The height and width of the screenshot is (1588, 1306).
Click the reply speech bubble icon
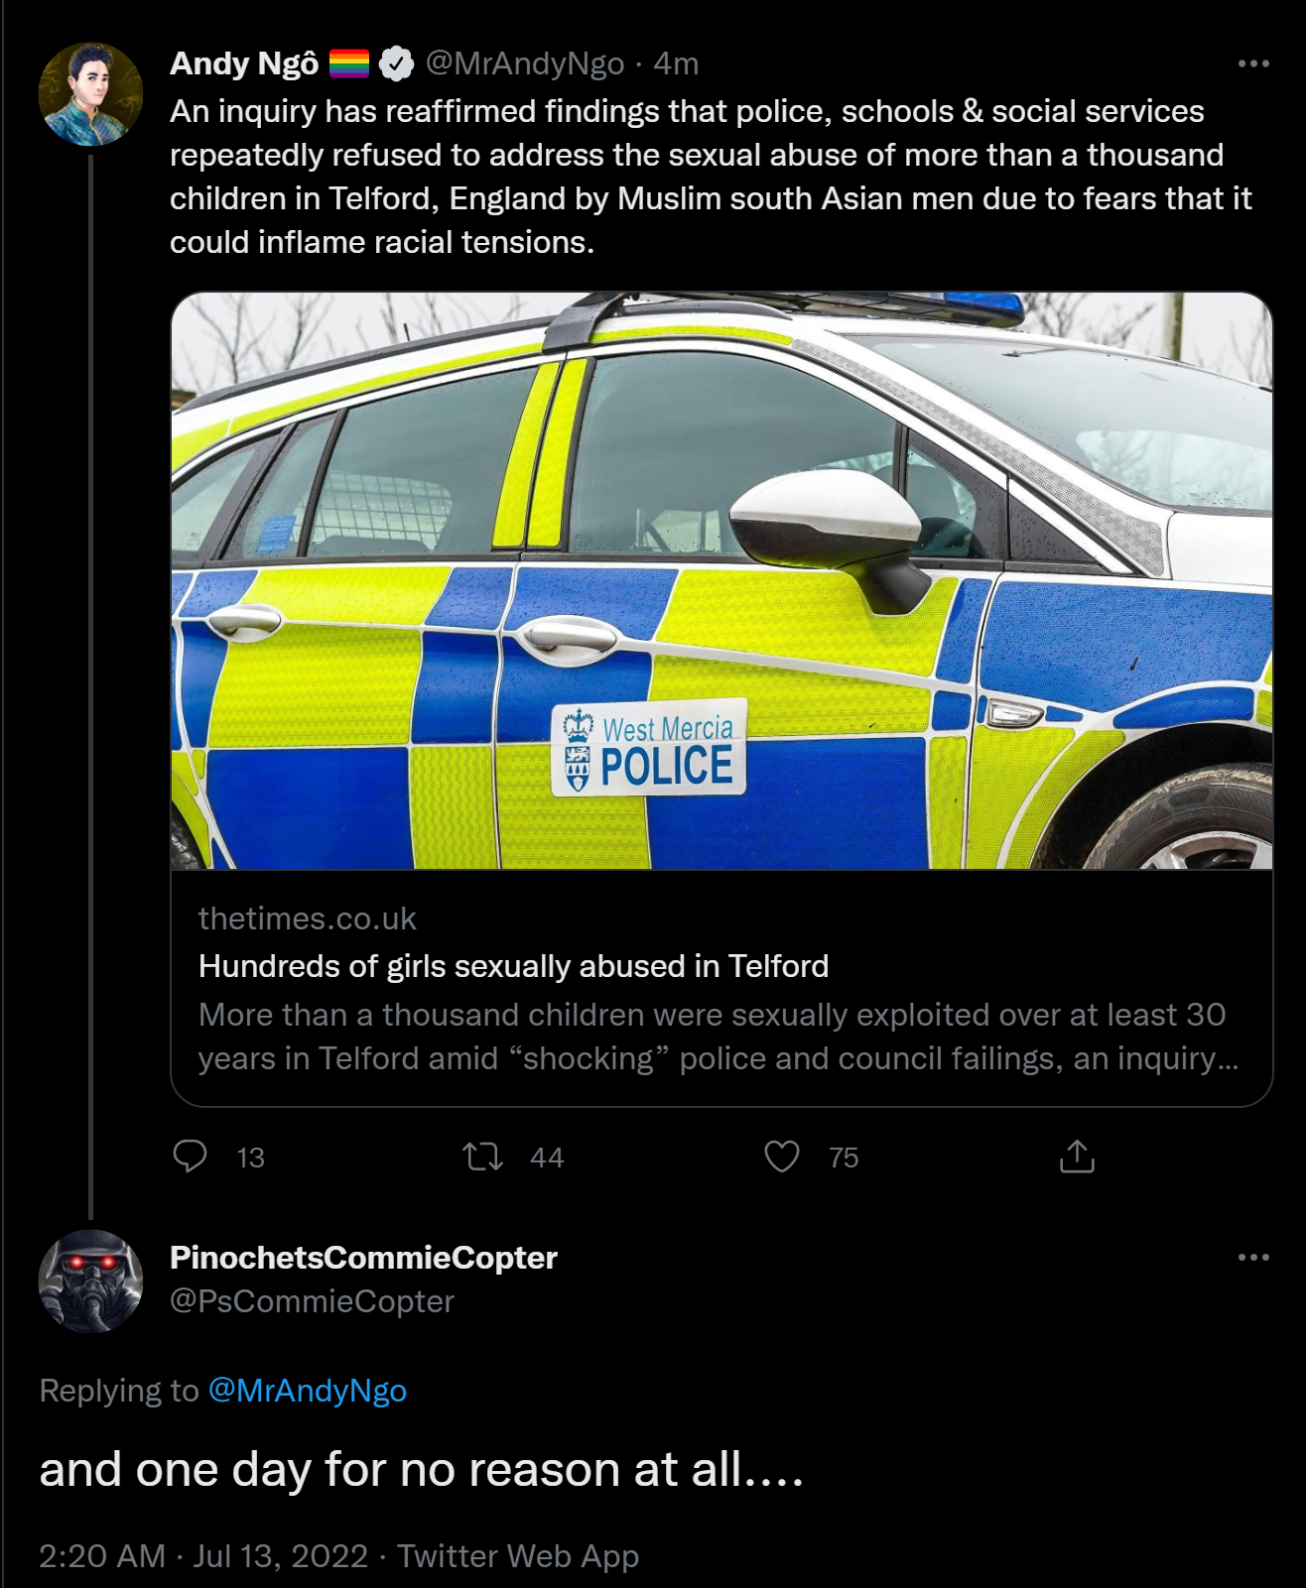pyautogui.click(x=190, y=1156)
